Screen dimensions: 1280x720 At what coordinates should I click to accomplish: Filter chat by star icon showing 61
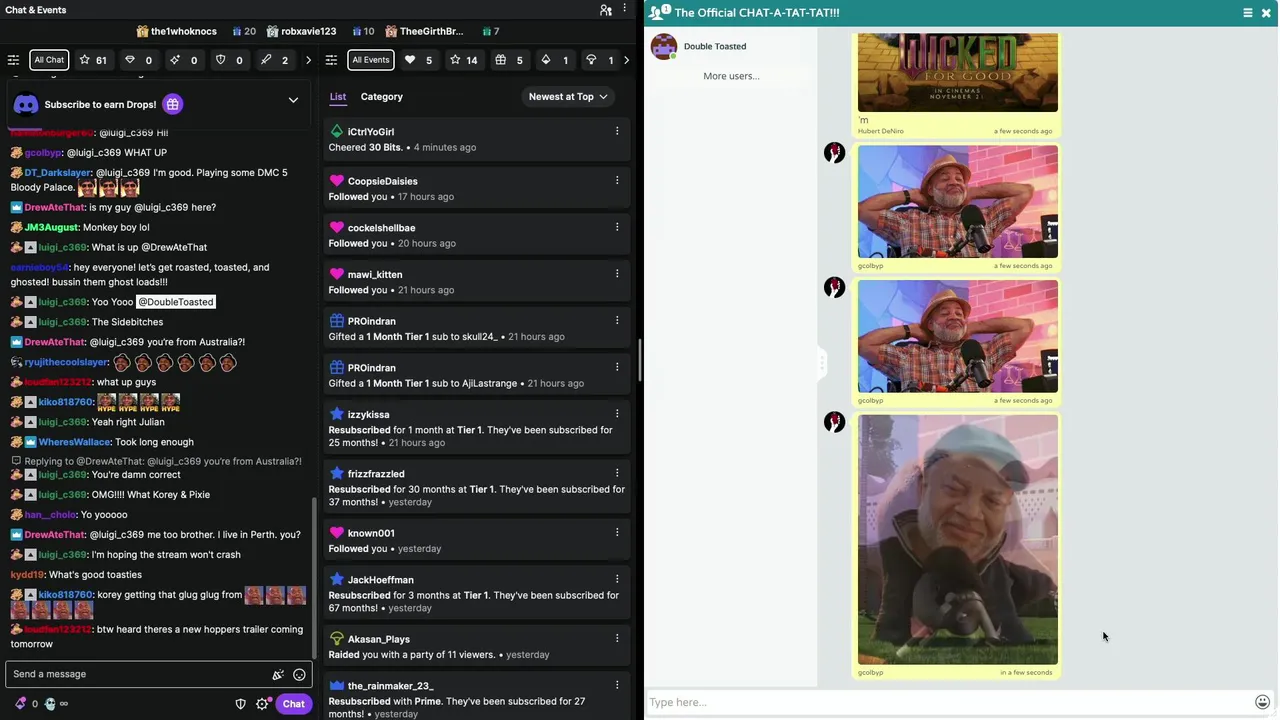click(x=93, y=60)
